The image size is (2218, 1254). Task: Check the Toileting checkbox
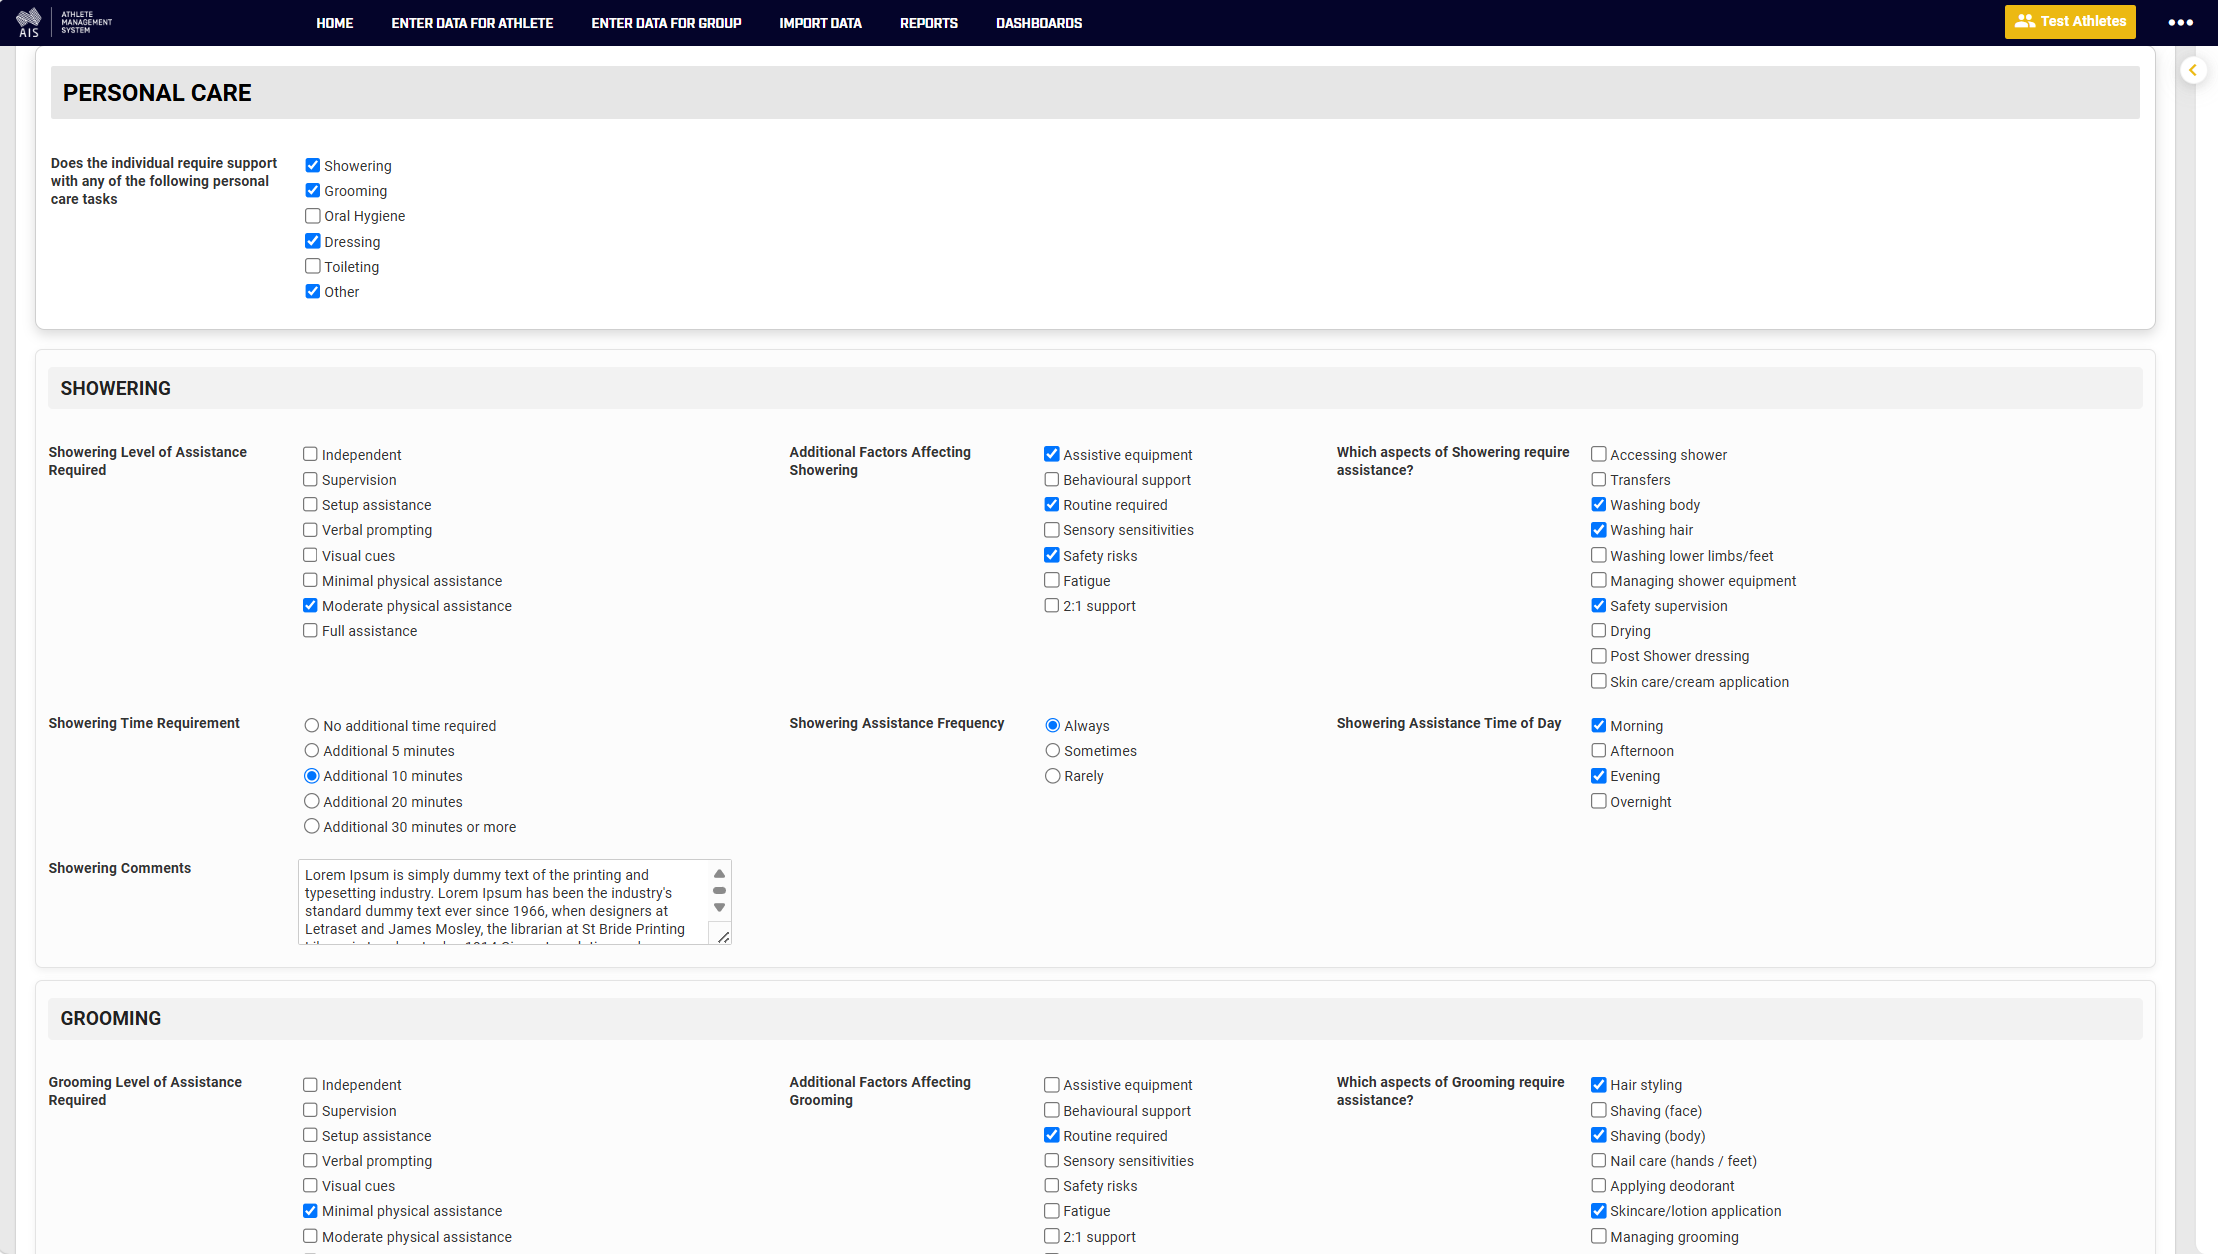(x=313, y=266)
